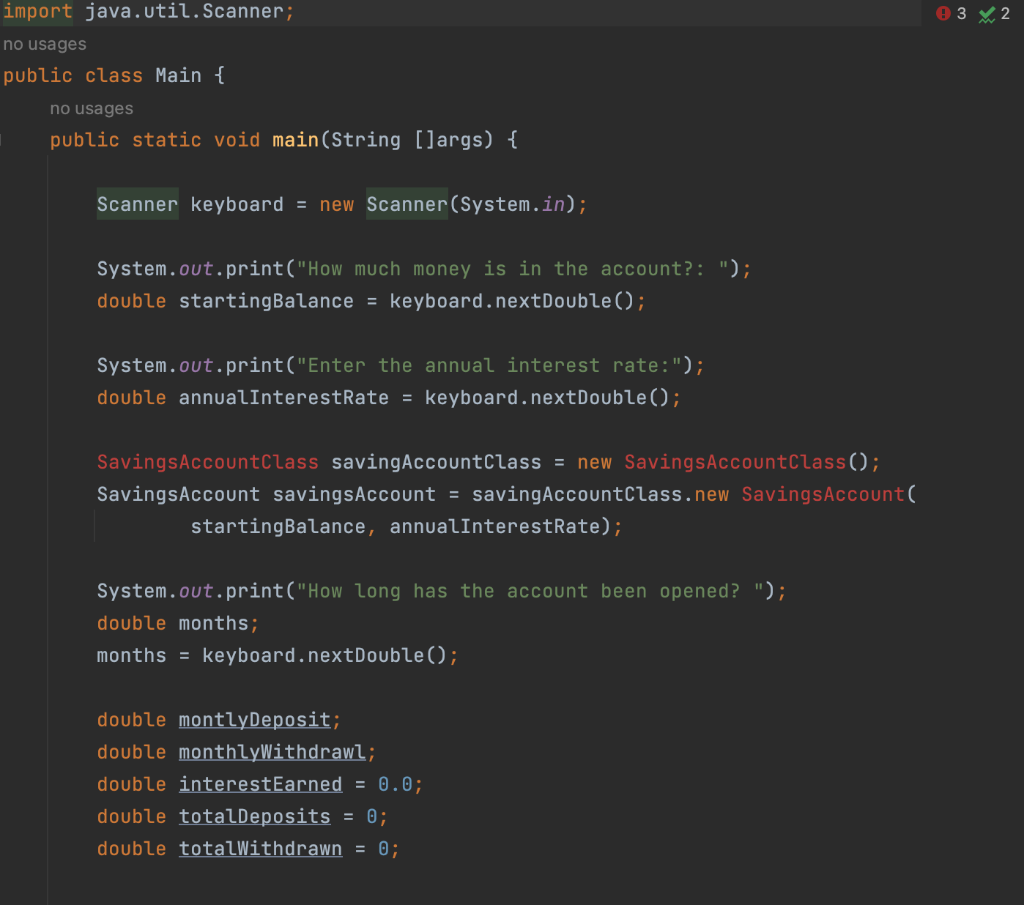Viewport: 1024px width, 905px height.
Task: Click the import keyword on the first line
Action: (37, 12)
